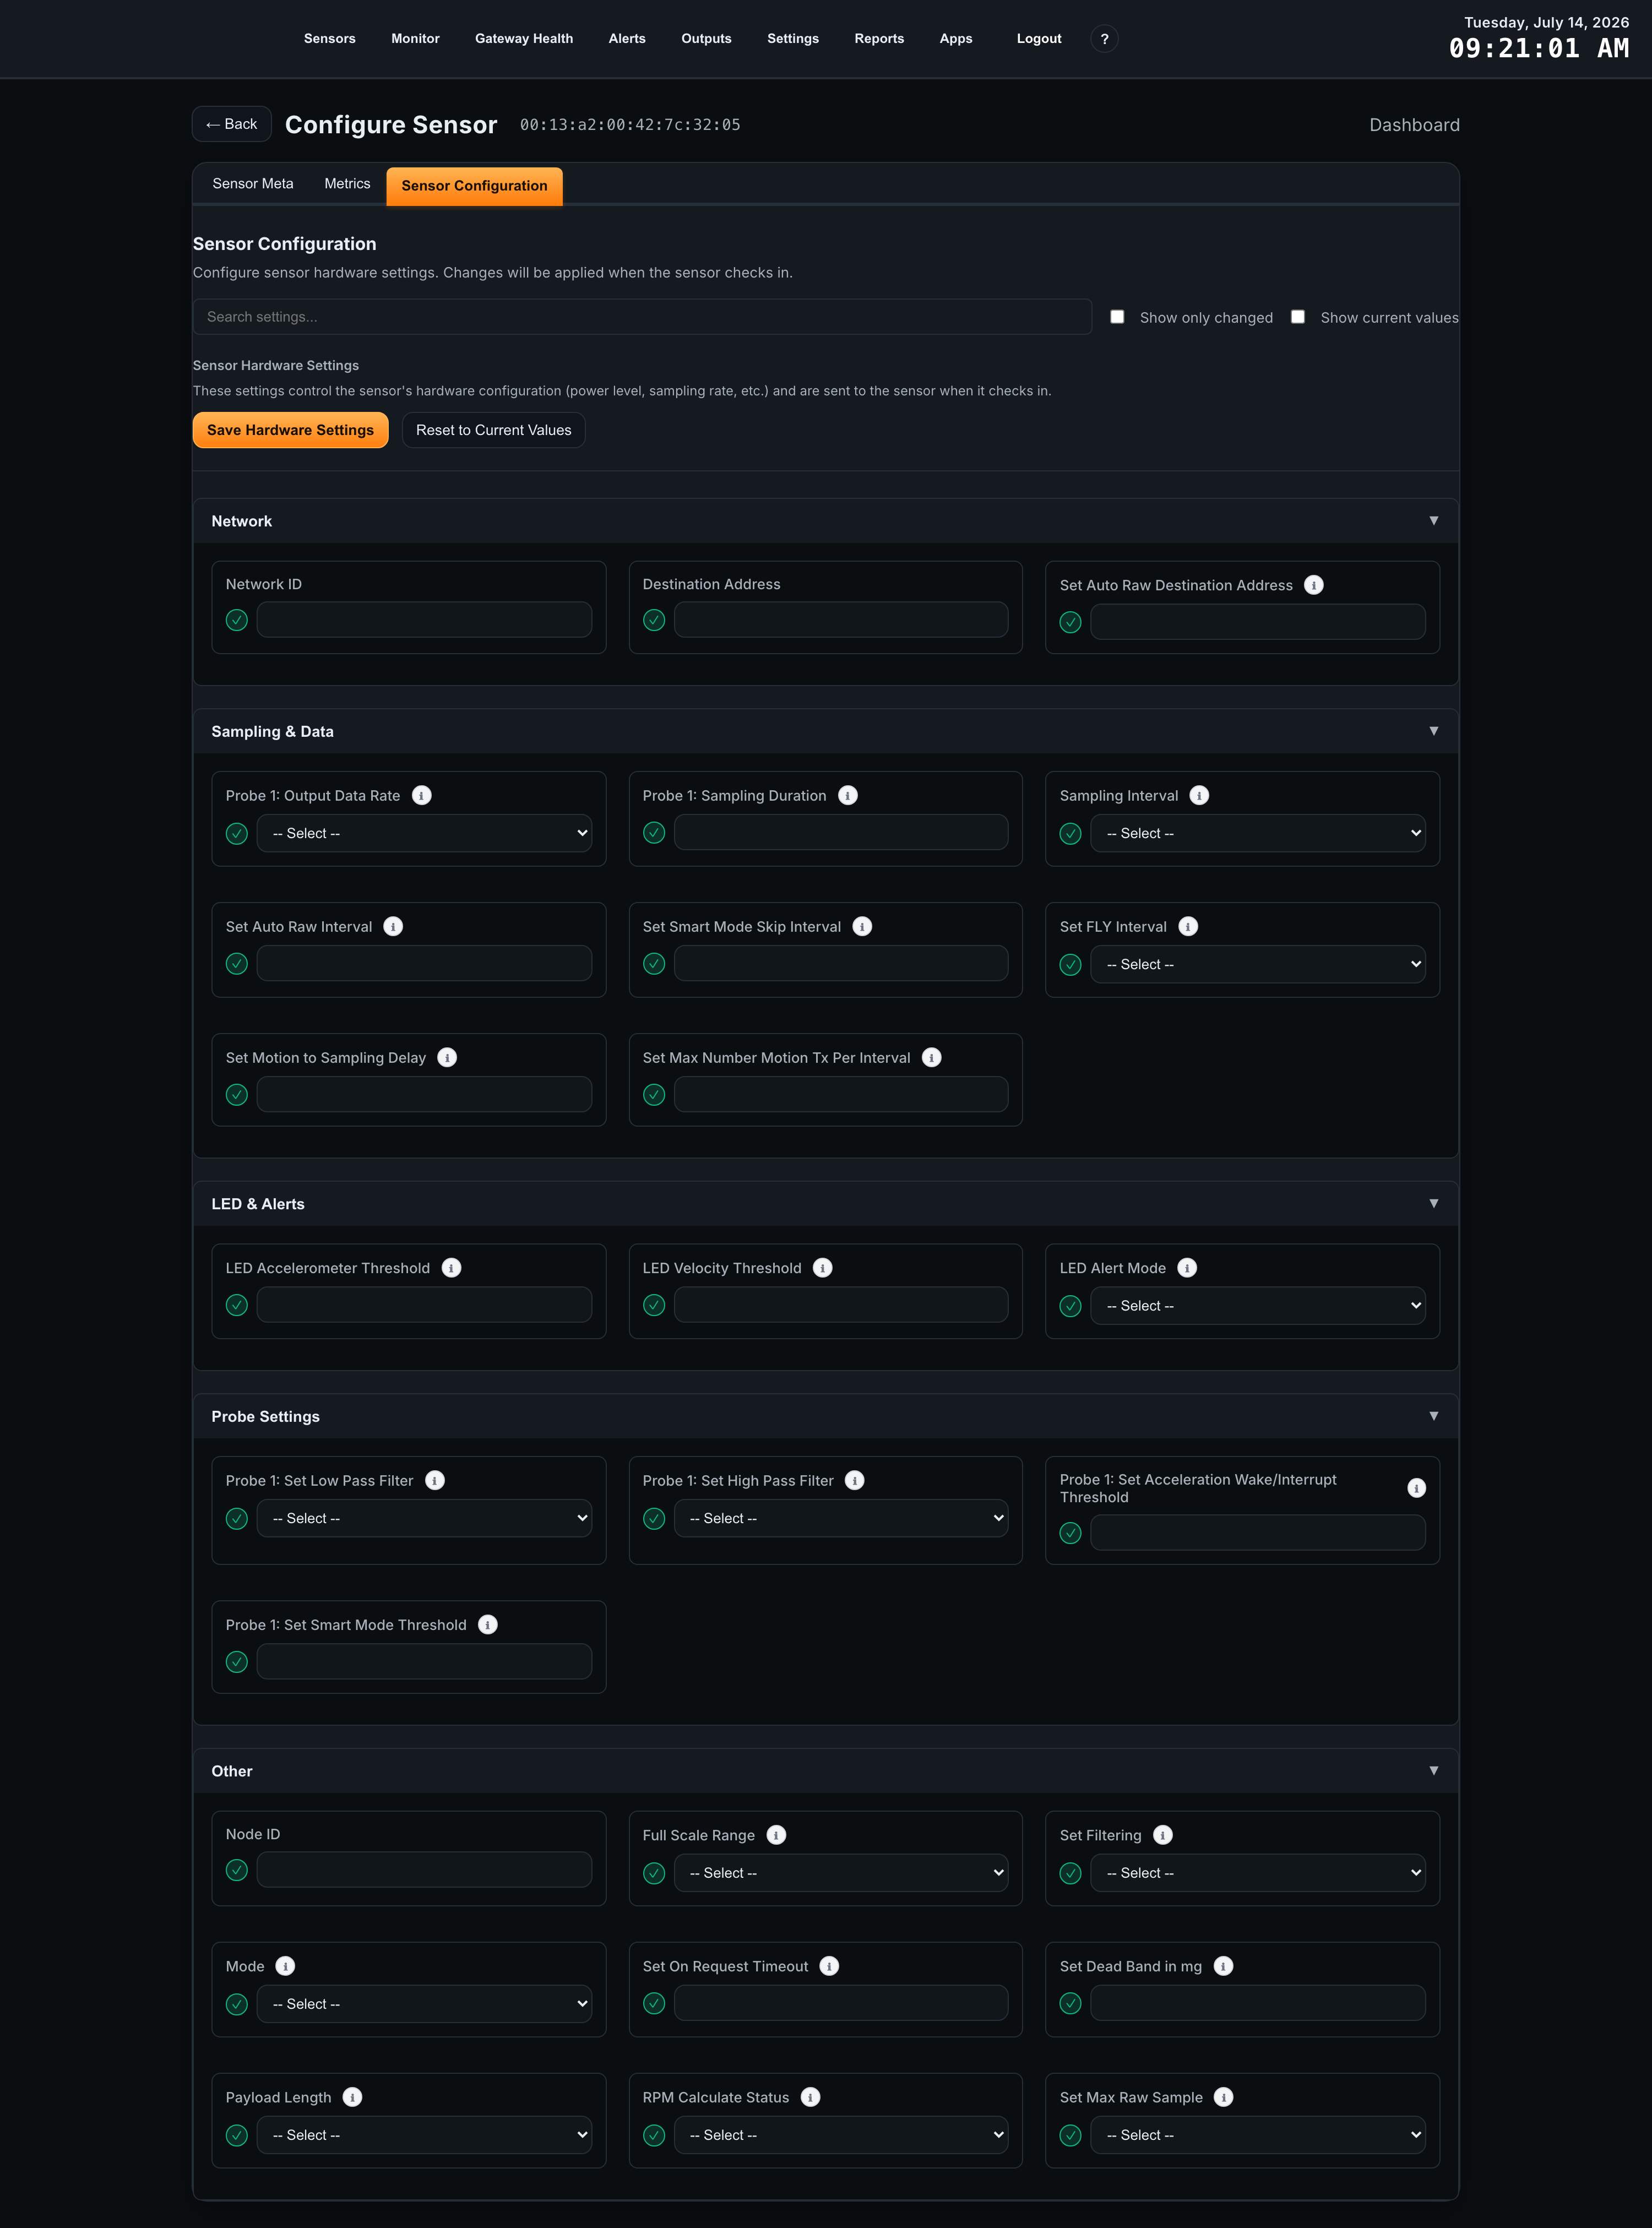Open the Set FLY Interval dropdown

click(1258, 964)
